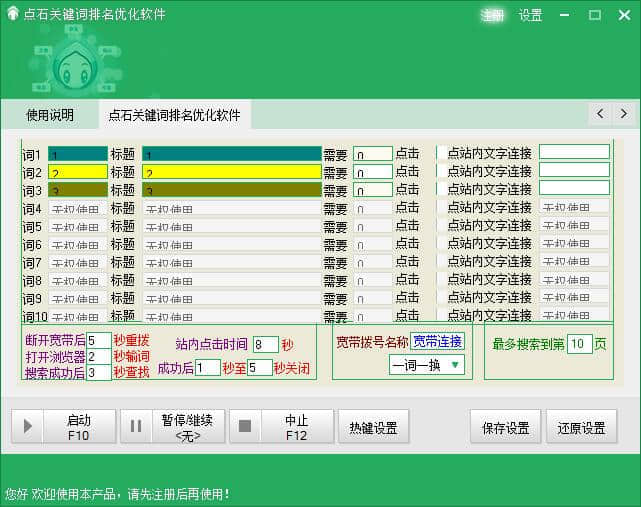Enable the 点站内文字连接 checkbox in the 词2 row

tap(441, 171)
